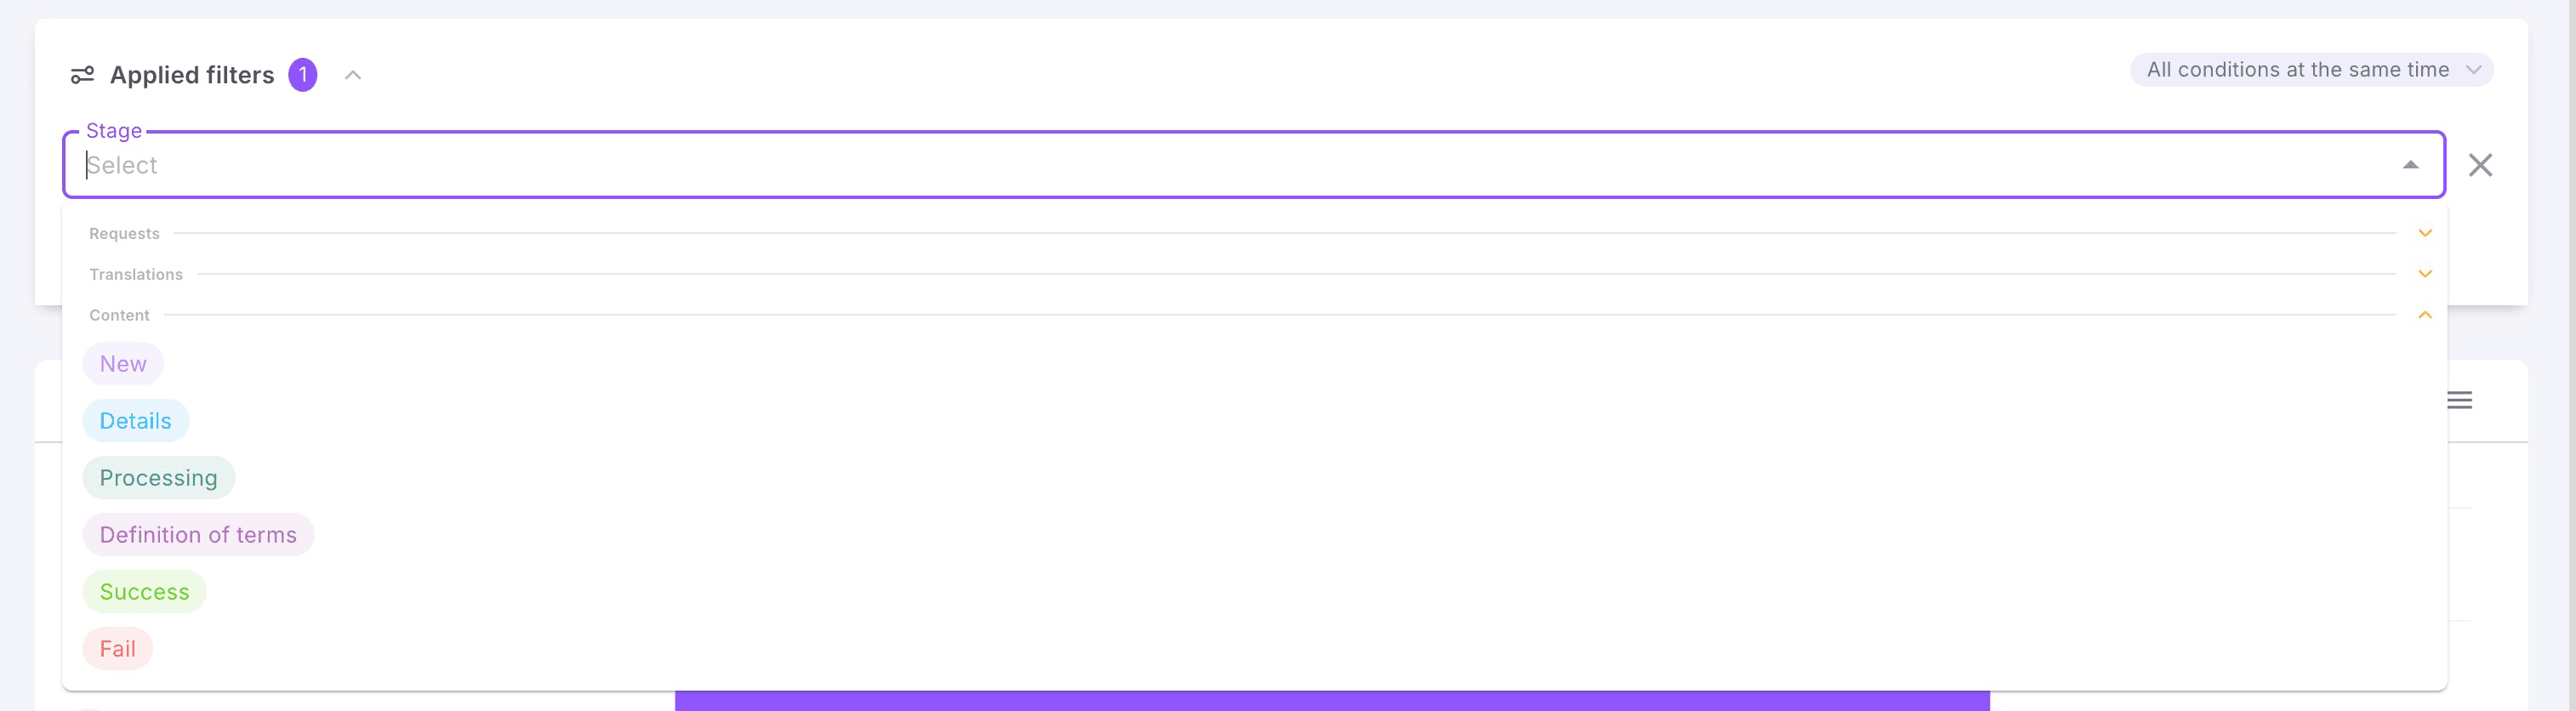
Task: Click the orange chevron next to Translations
Action: tap(2424, 272)
